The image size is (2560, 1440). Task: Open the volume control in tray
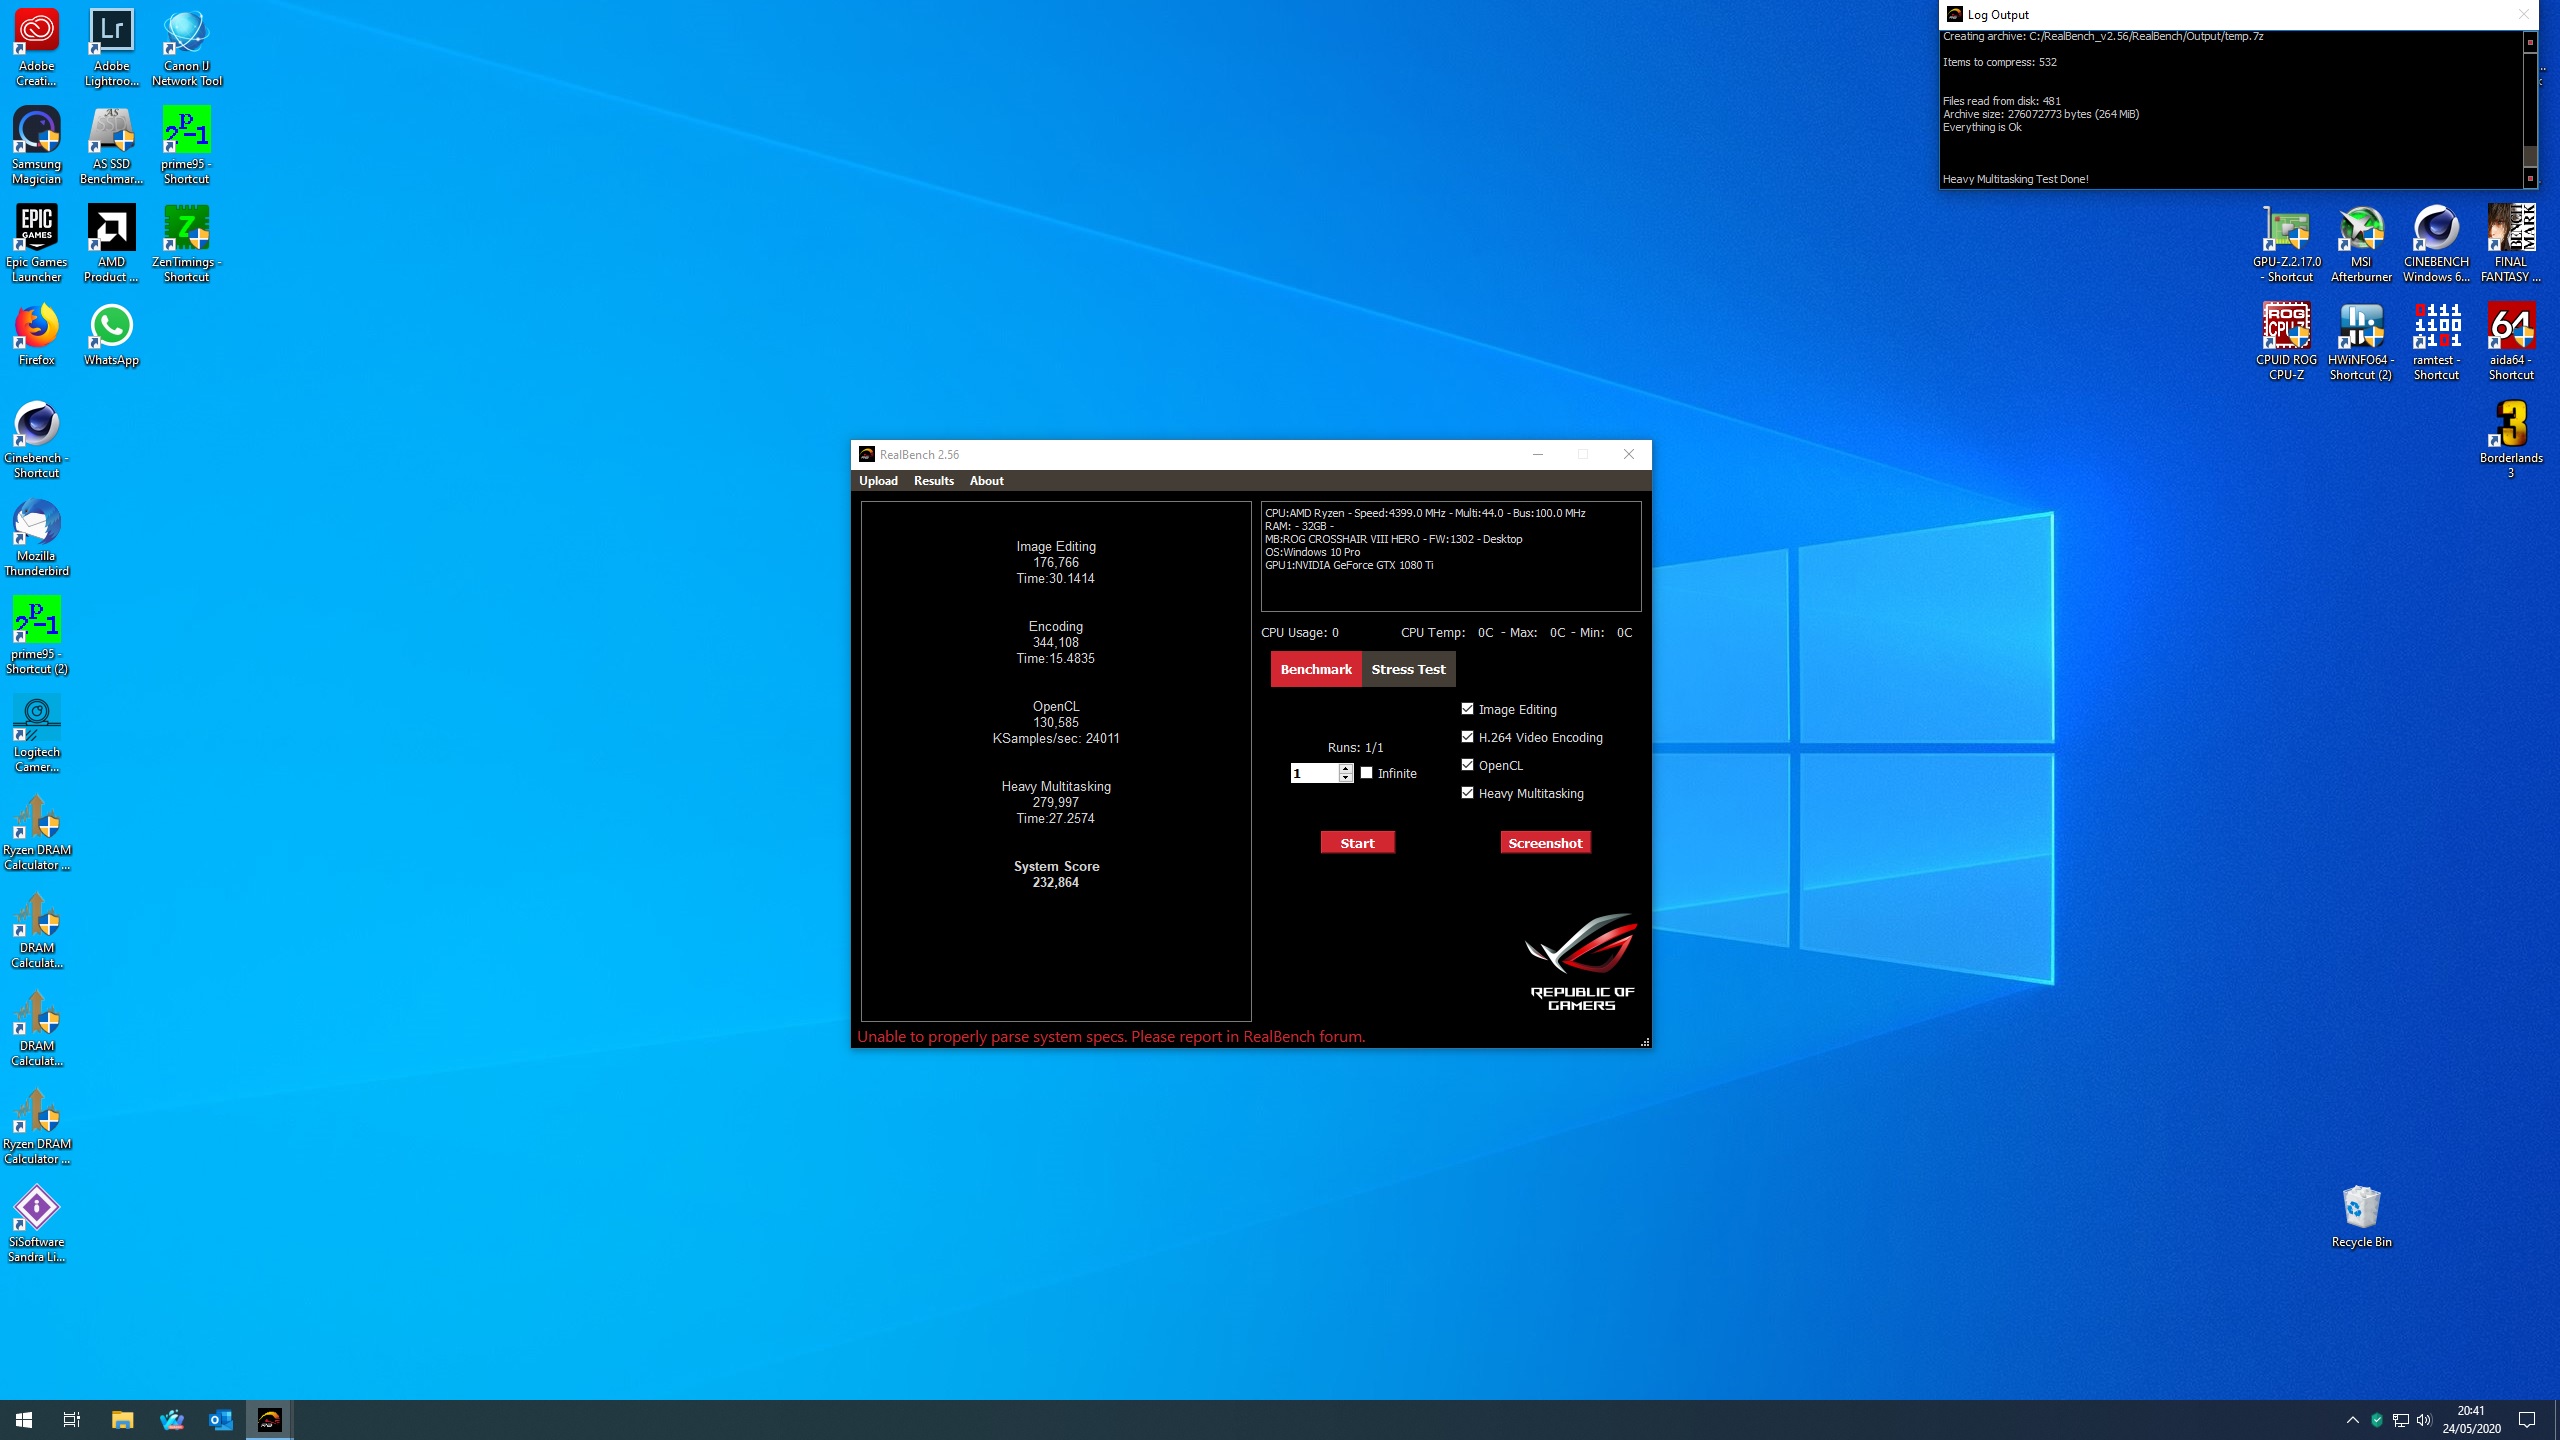click(2423, 1420)
